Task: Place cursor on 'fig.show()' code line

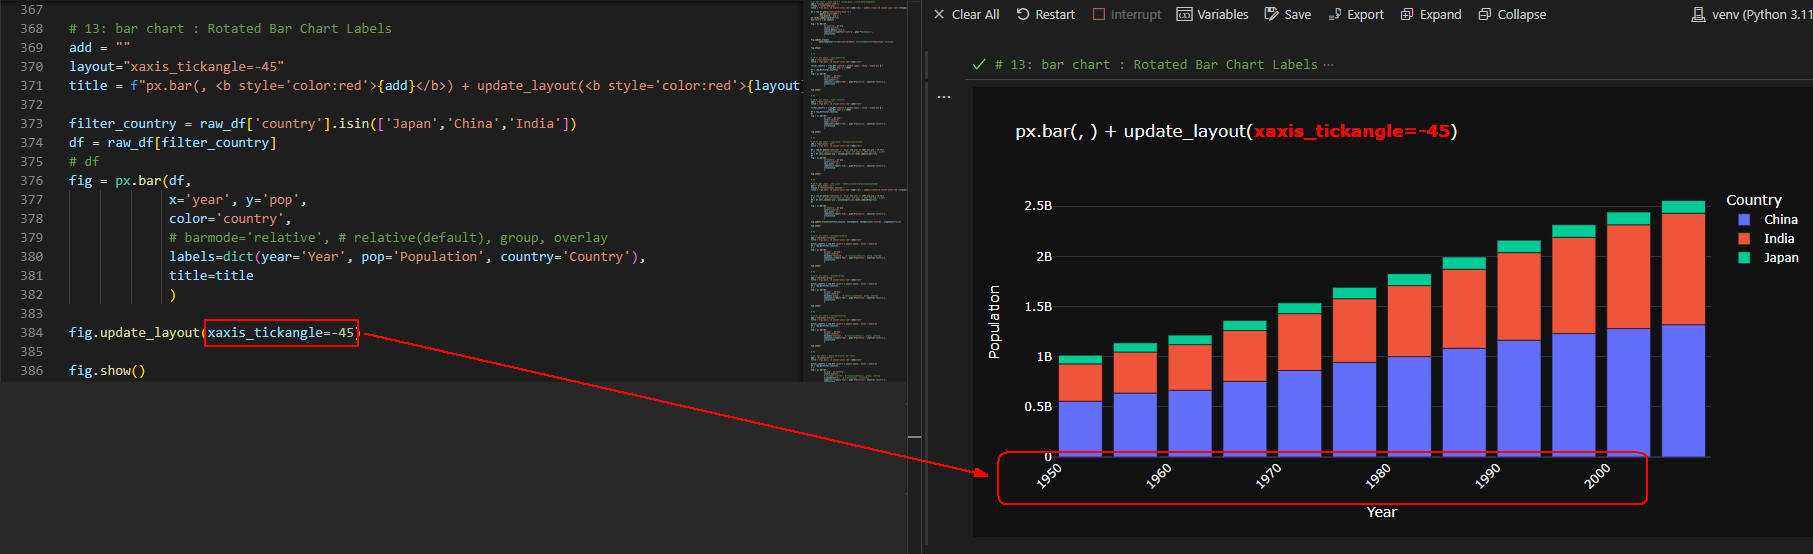Action: tap(107, 371)
